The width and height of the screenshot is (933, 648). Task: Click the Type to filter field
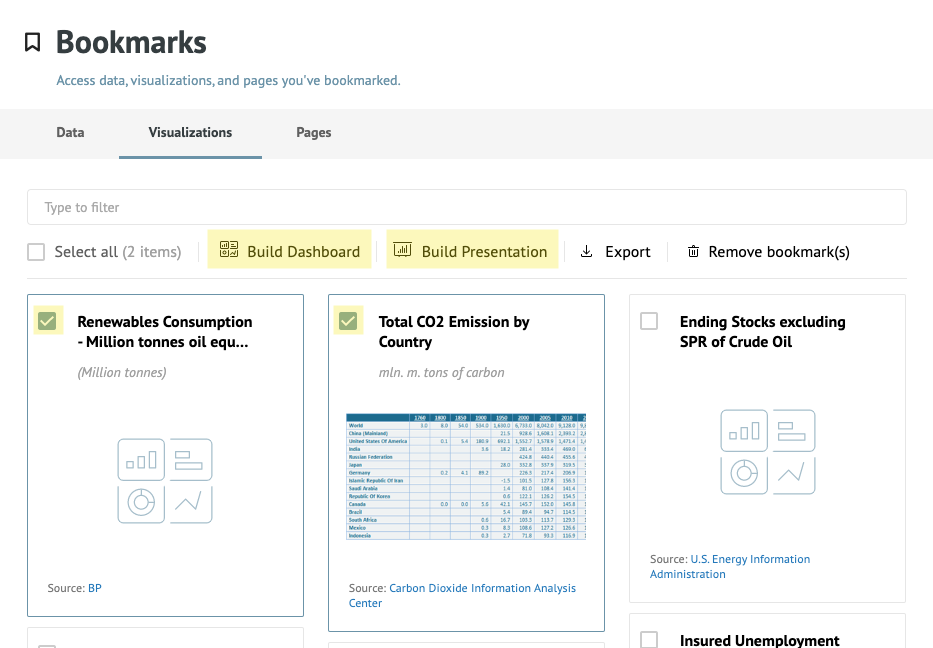(x=466, y=207)
